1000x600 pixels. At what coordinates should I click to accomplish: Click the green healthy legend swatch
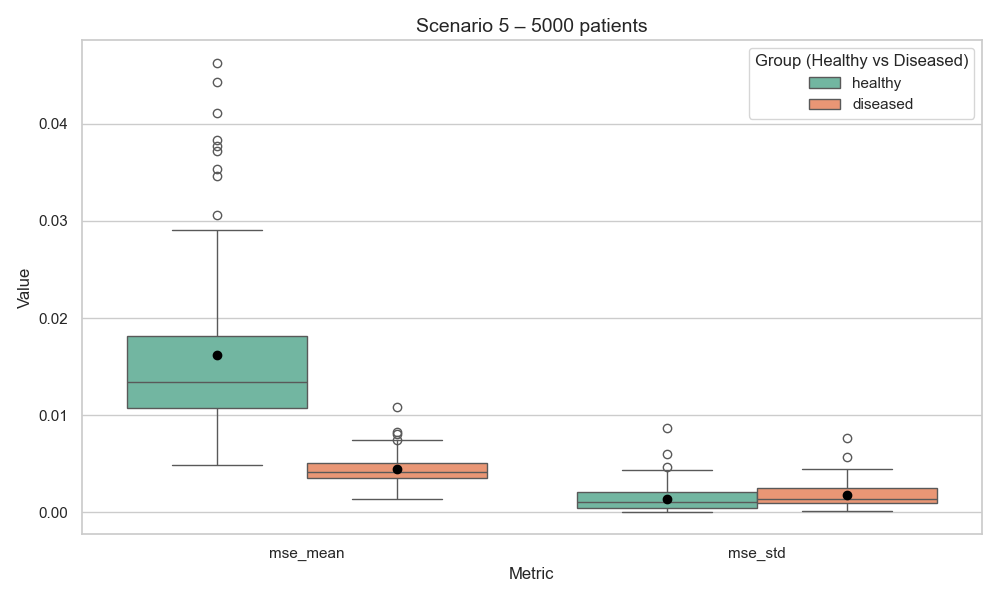point(825,83)
